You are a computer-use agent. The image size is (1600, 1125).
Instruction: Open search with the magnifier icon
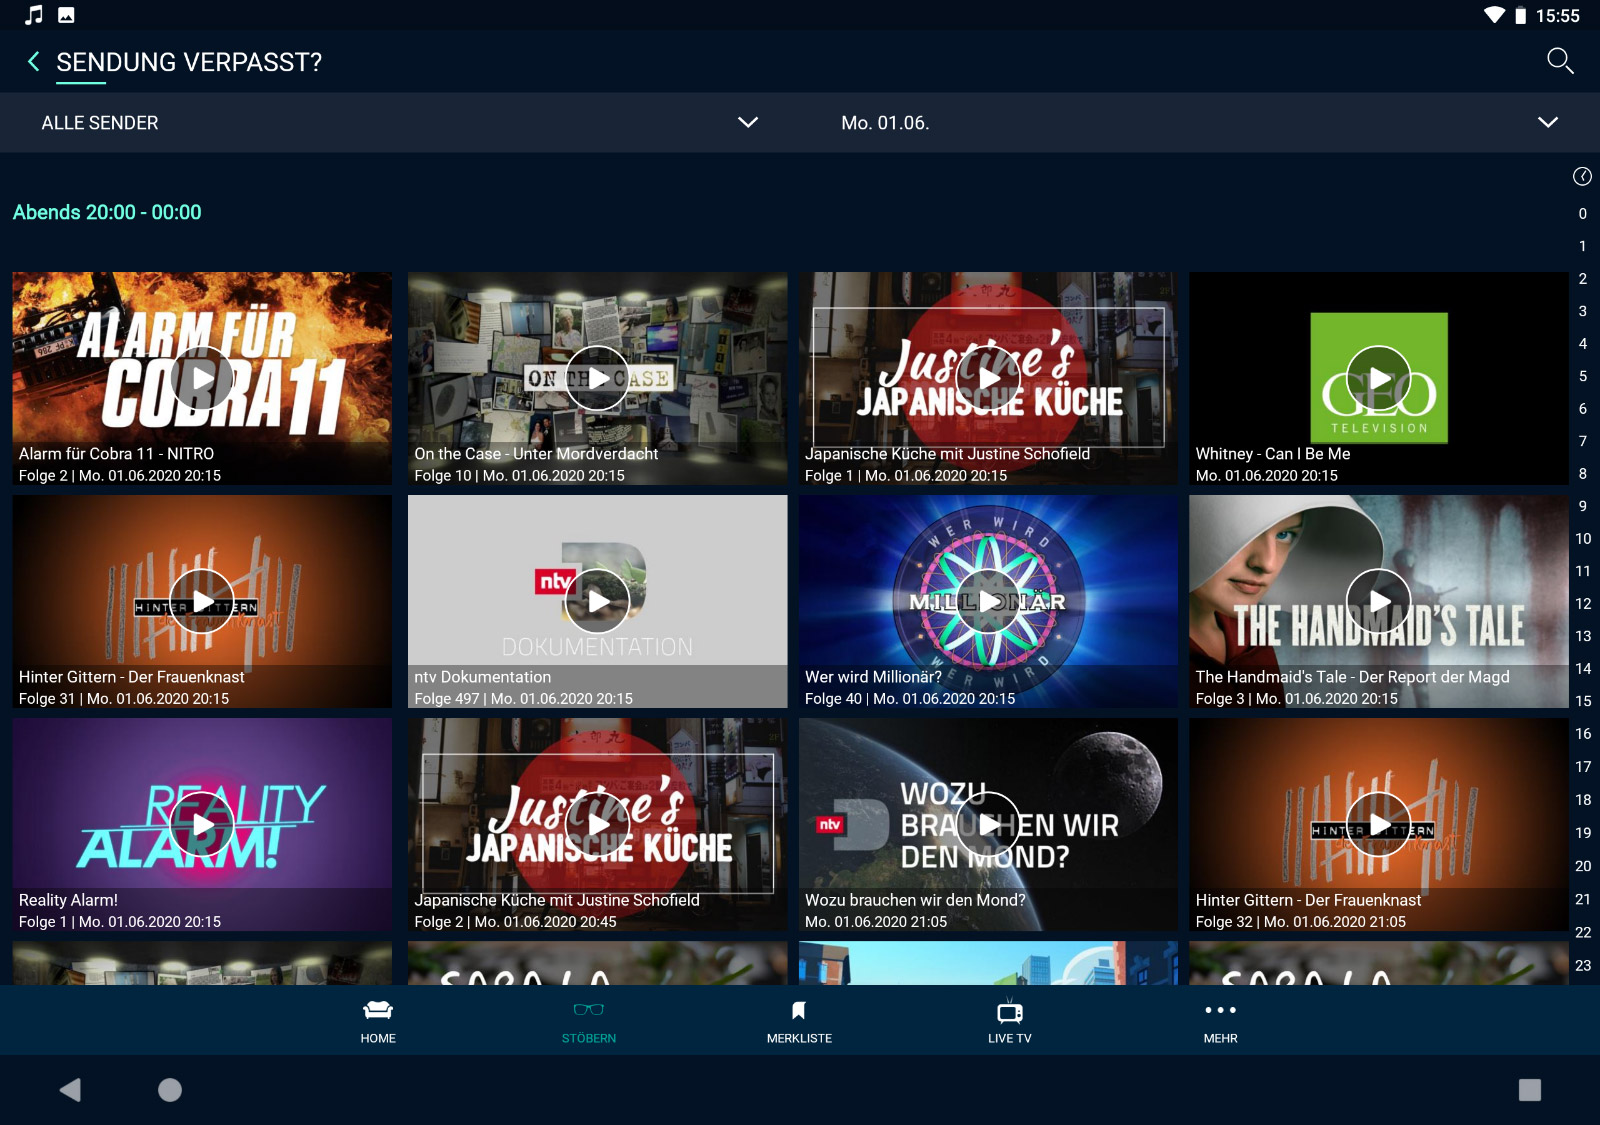coord(1560,61)
